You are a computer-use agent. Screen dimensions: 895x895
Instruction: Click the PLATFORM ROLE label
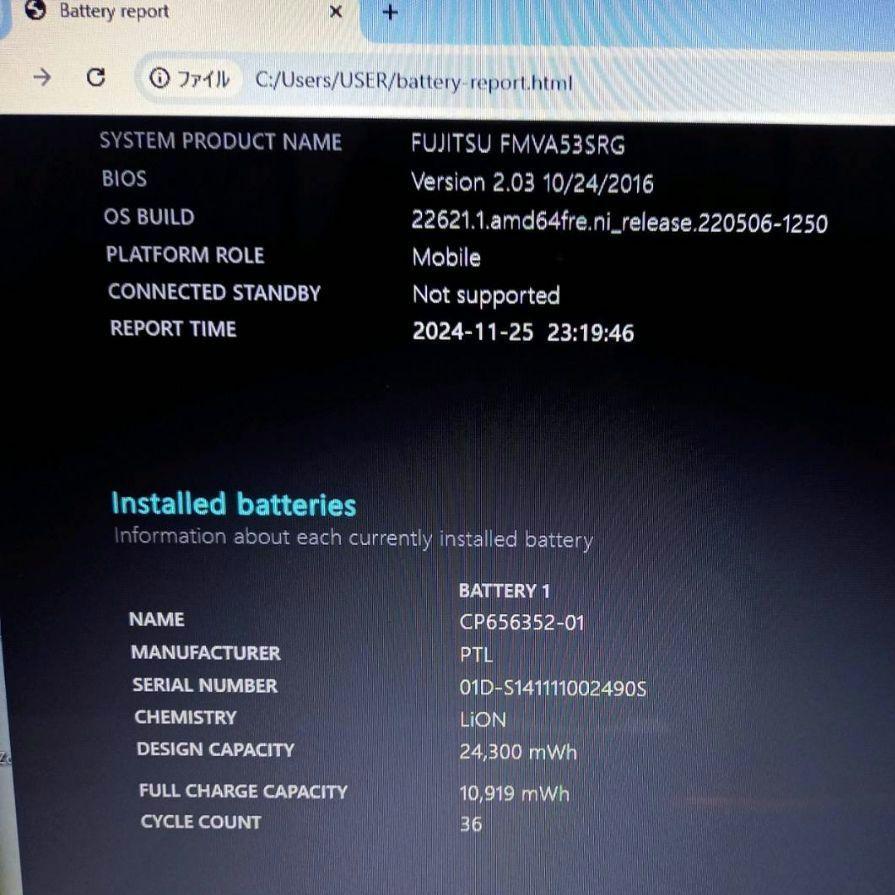pos(185,255)
